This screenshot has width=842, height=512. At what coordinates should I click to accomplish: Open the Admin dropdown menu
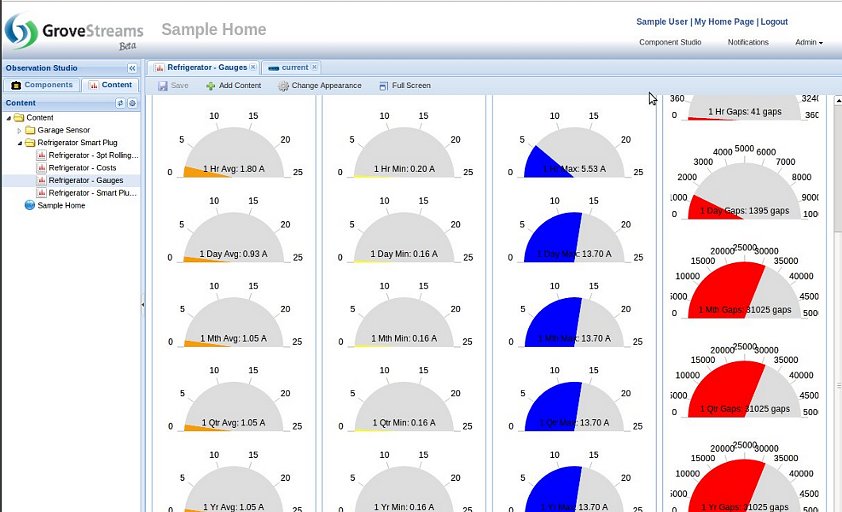click(x=808, y=42)
